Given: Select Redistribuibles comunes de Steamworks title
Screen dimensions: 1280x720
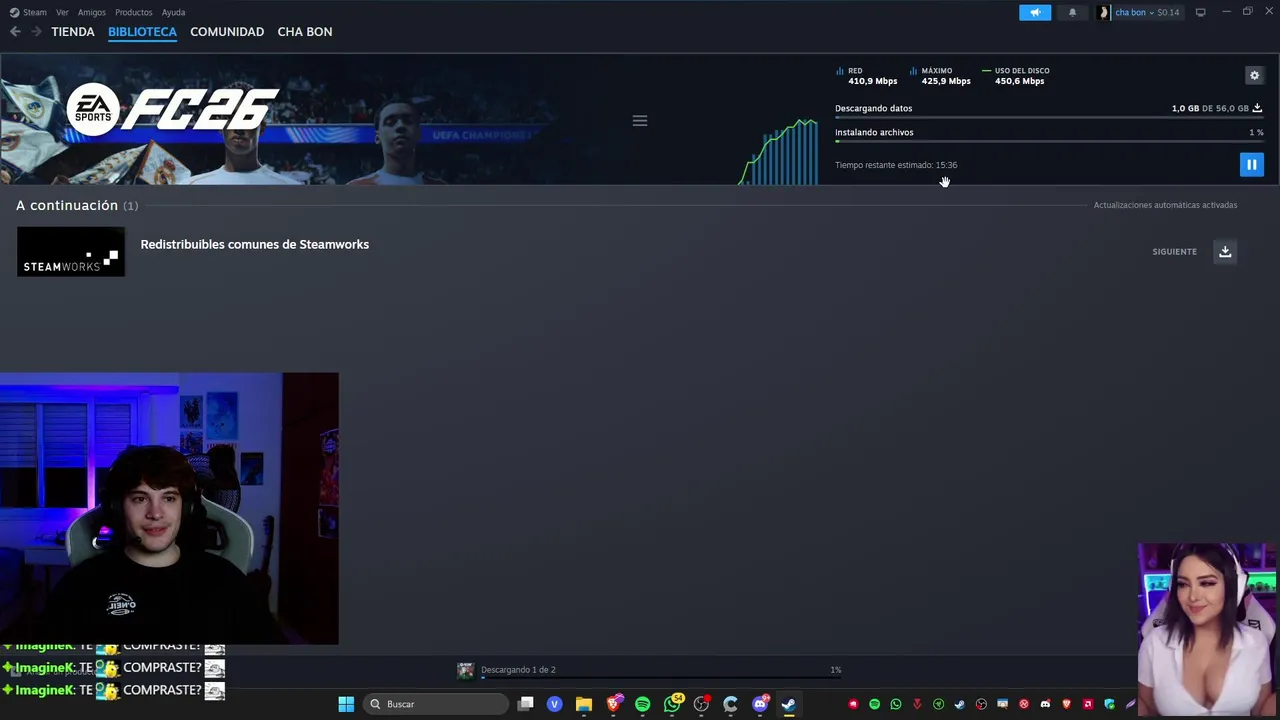Looking at the screenshot, I should point(254,244).
